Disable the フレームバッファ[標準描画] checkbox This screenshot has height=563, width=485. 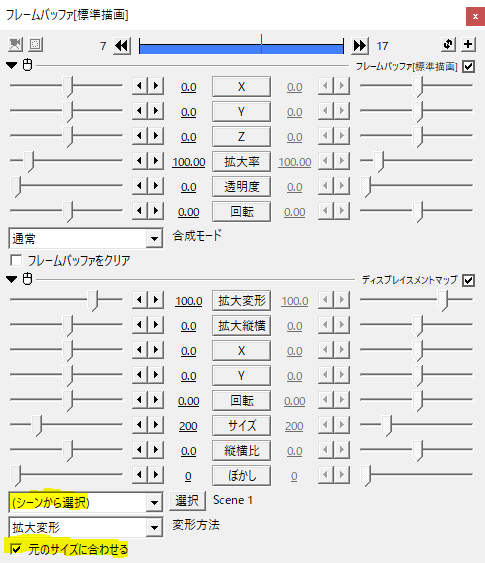click(468, 67)
